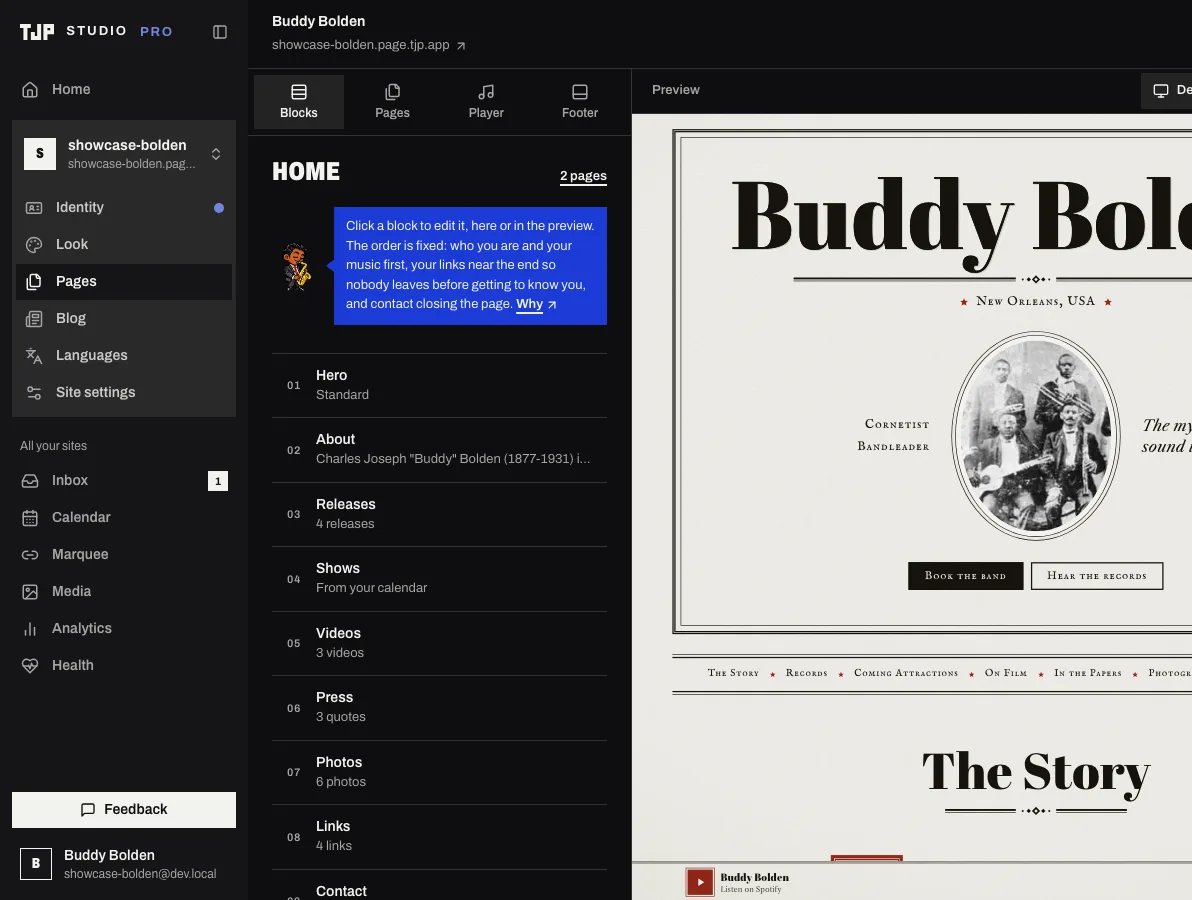The height and width of the screenshot is (900, 1192).
Task: Click the Inbox tray icon
Action: tap(30, 480)
